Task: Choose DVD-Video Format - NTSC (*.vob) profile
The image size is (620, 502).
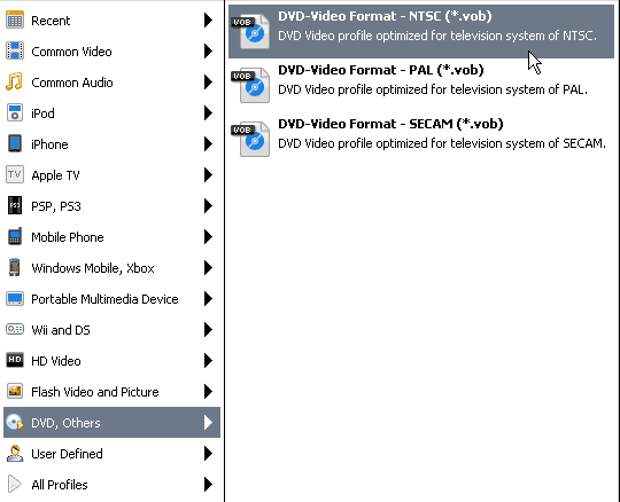Action: coord(384,16)
